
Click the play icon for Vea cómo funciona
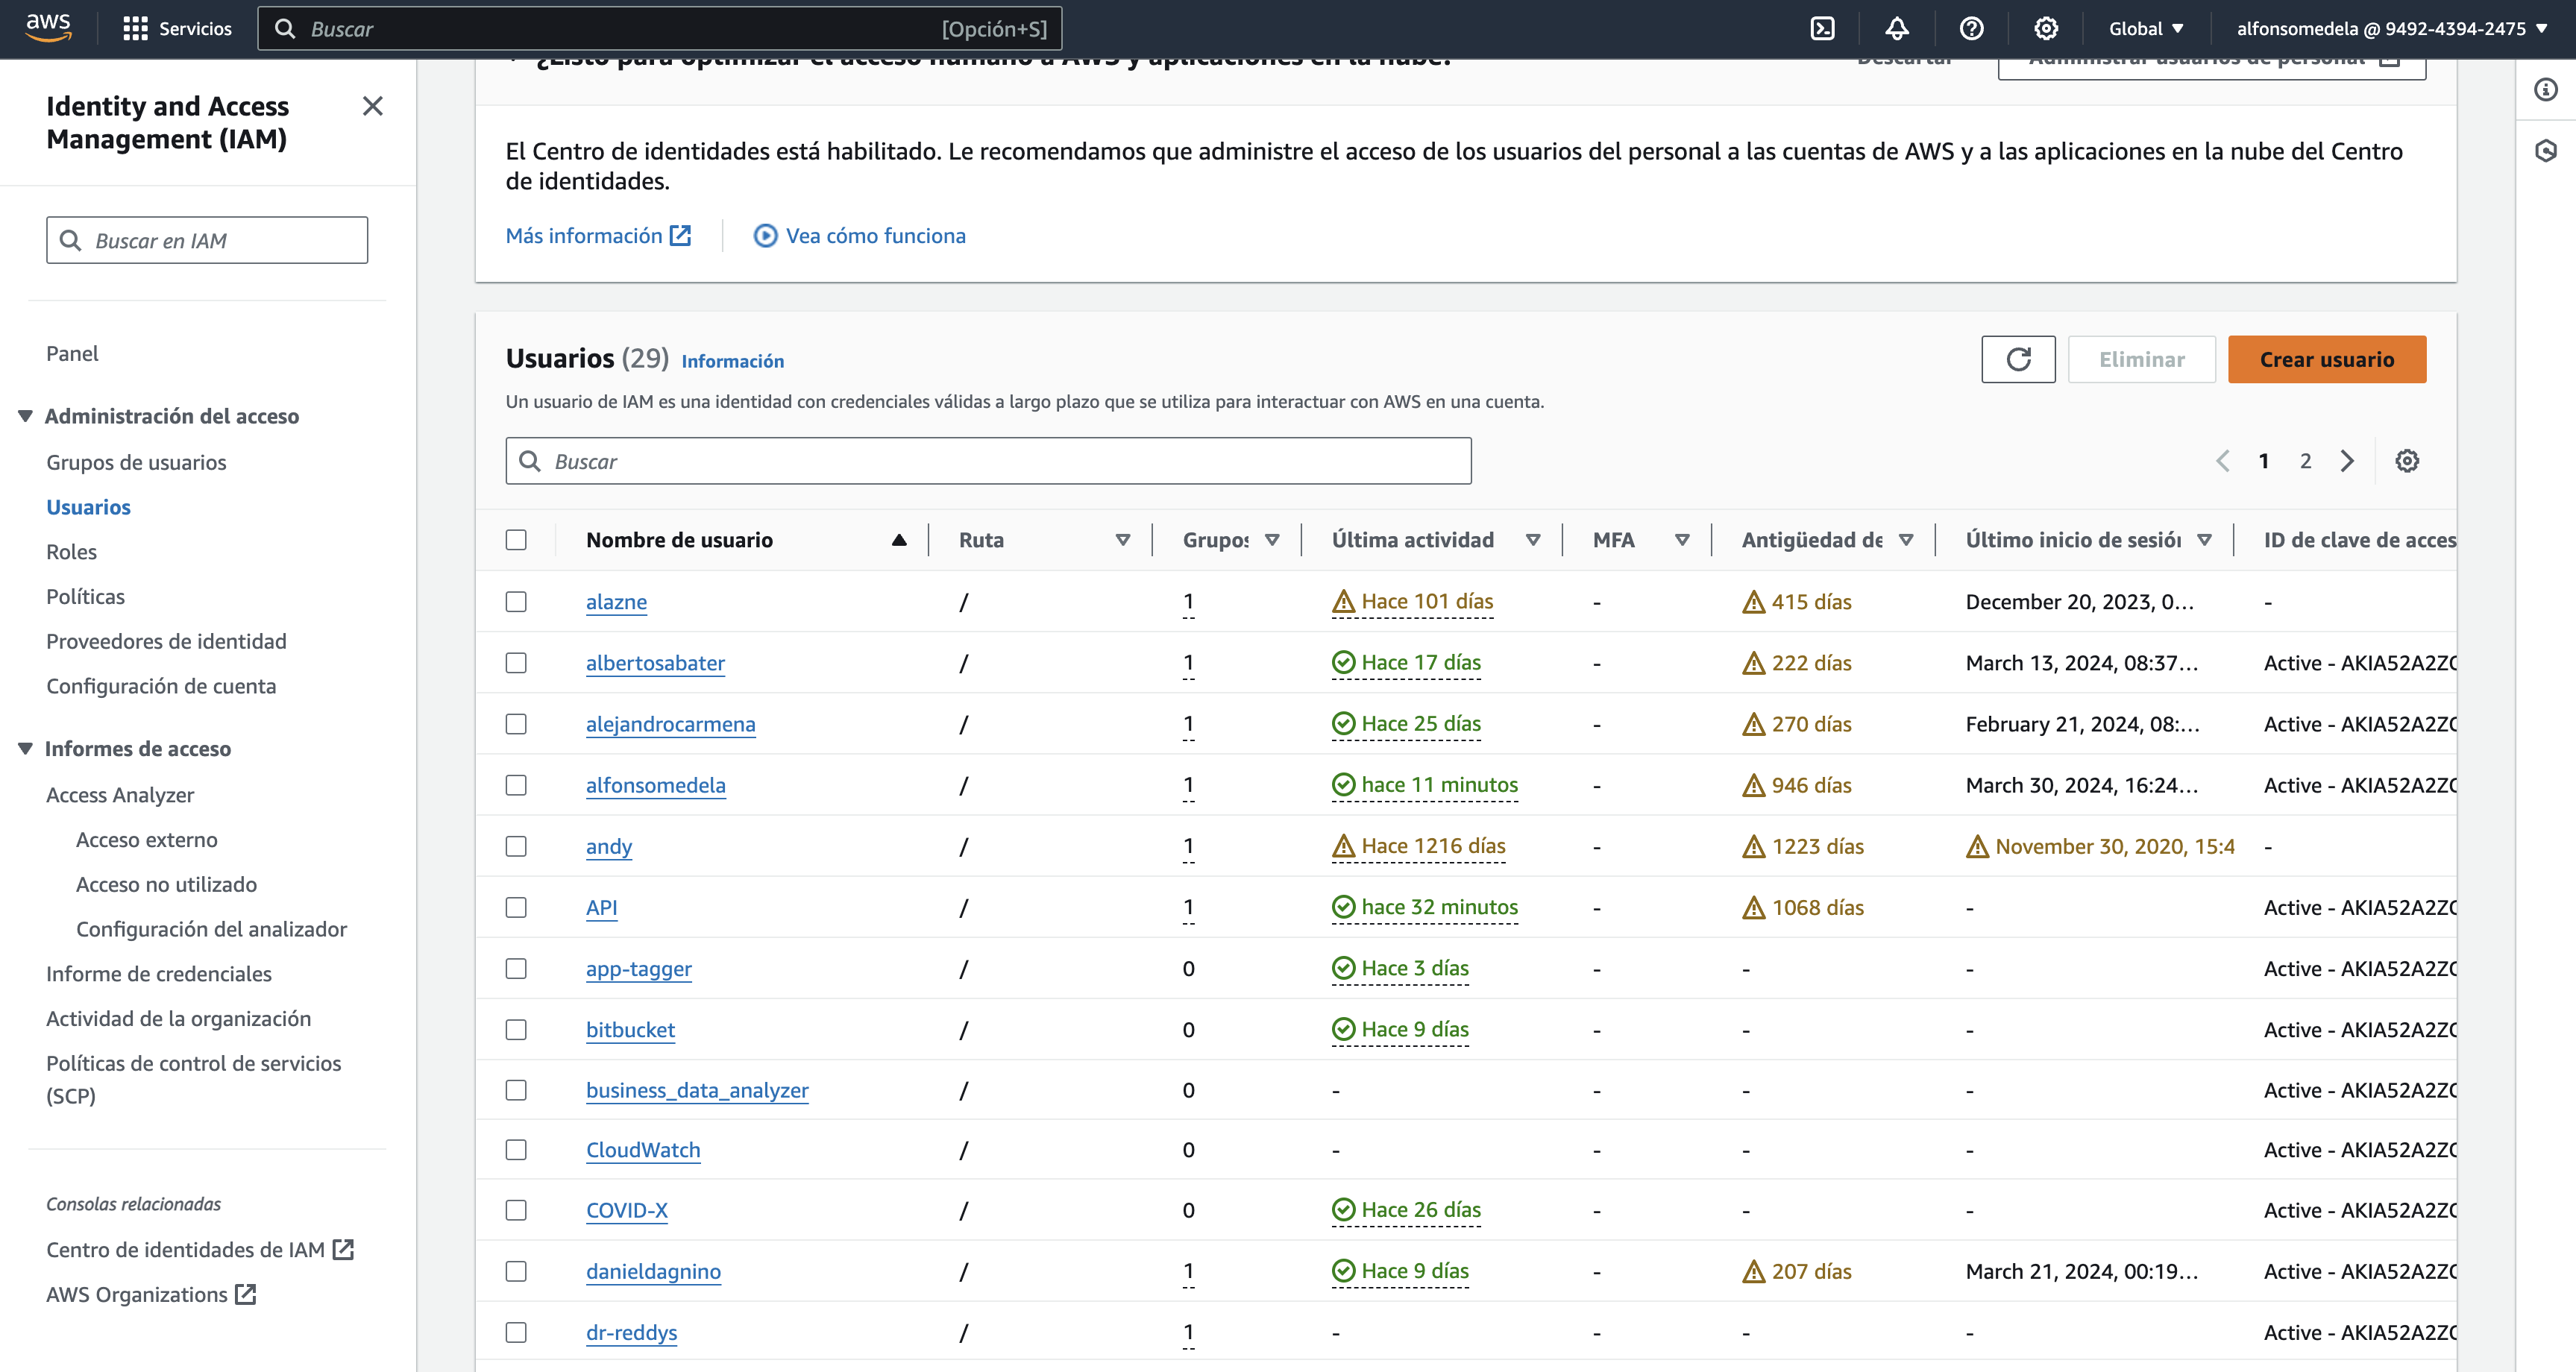point(765,236)
